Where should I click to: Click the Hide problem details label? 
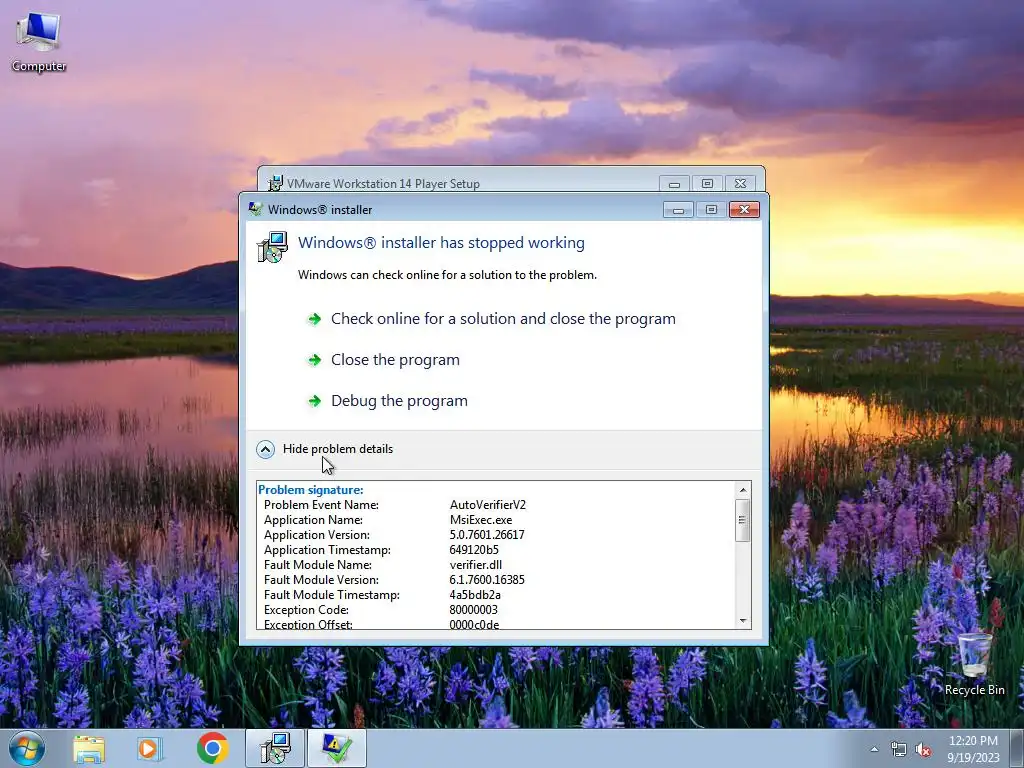(338, 449)
